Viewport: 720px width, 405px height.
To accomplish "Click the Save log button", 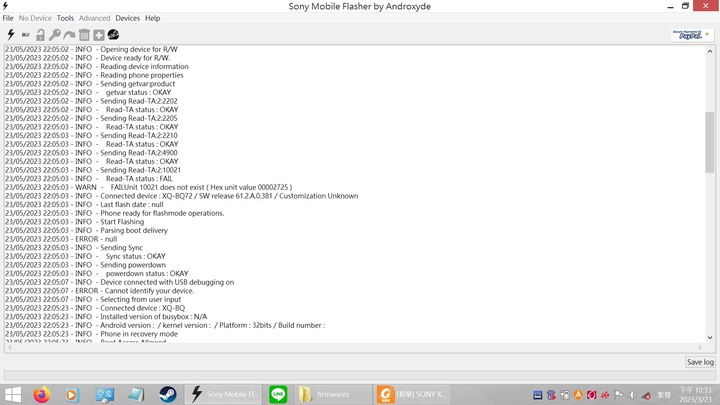I will point(700,362).
